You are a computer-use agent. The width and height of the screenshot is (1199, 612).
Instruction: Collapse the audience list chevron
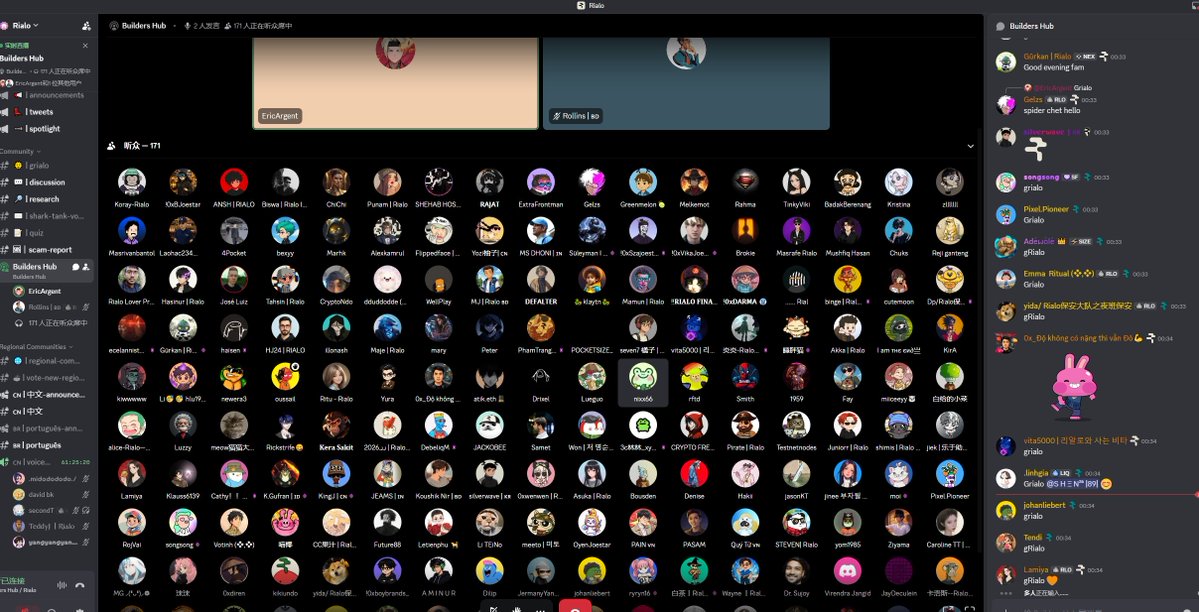970,146
